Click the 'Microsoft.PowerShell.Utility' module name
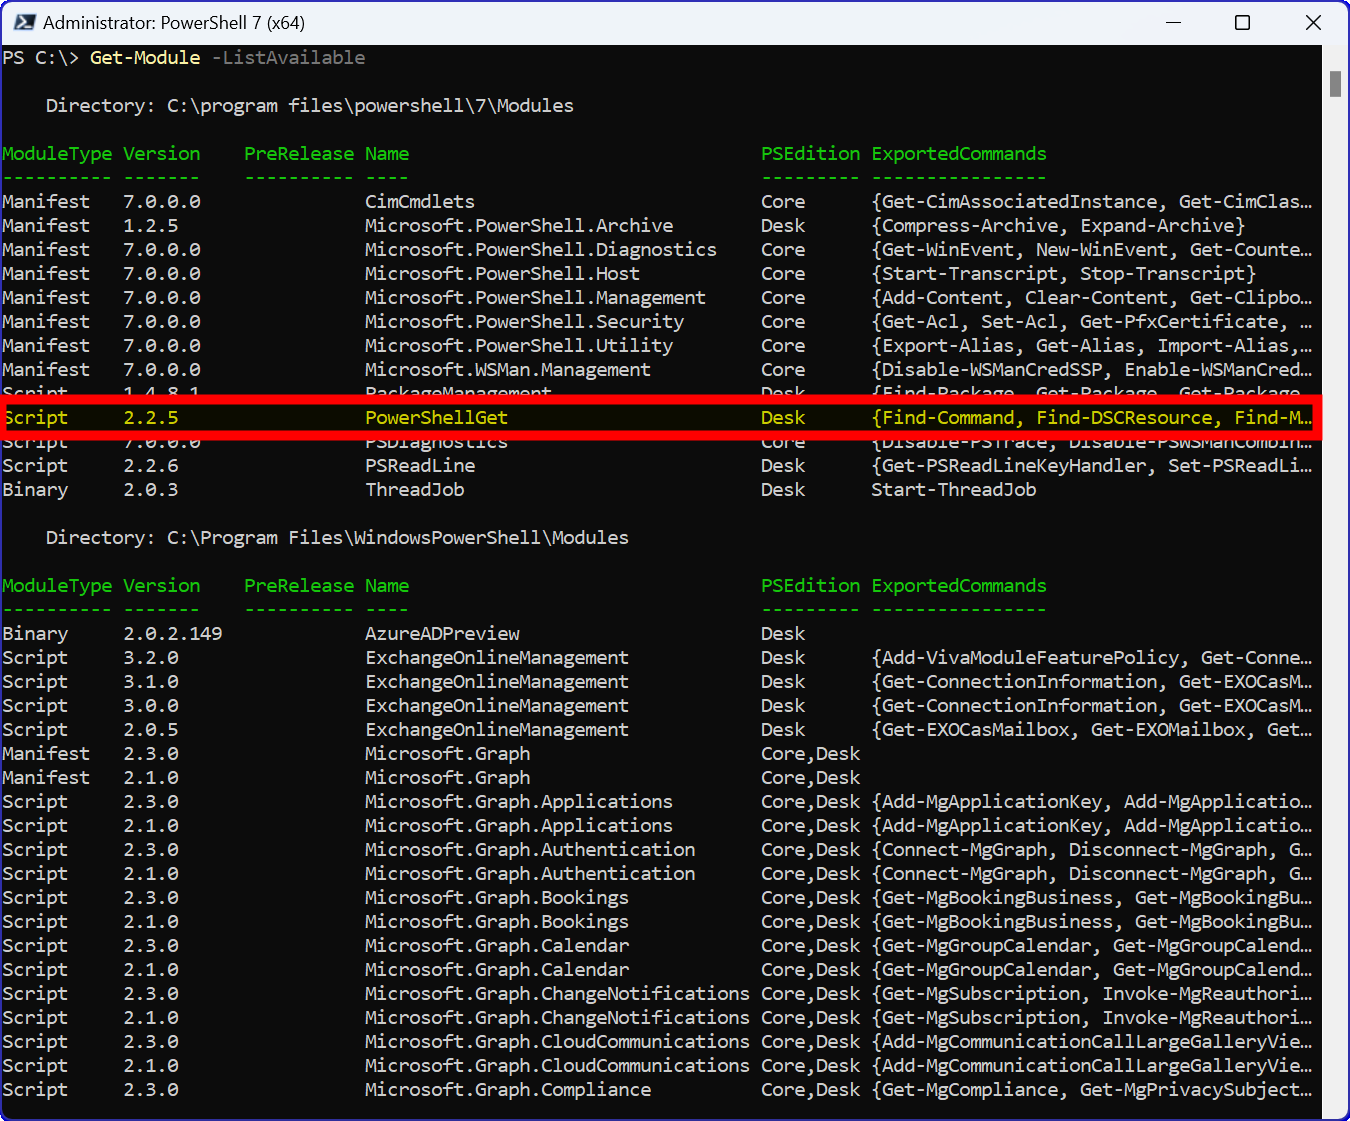The height and width of the screenshot is (1121, 1350). click(519, 346)
